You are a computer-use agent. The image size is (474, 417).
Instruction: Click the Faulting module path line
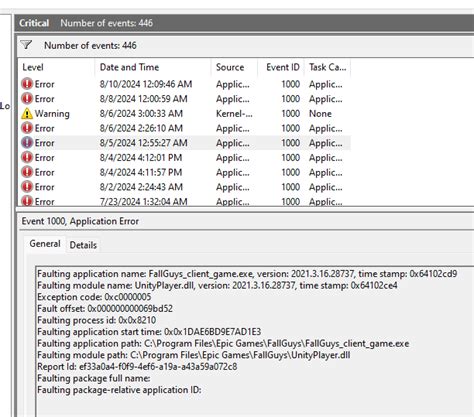(194, 355)
